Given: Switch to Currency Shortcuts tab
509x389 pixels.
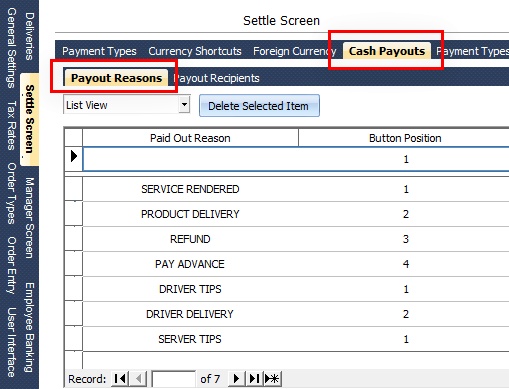Looking at the screenshot, I should click(x=195, y=51).
